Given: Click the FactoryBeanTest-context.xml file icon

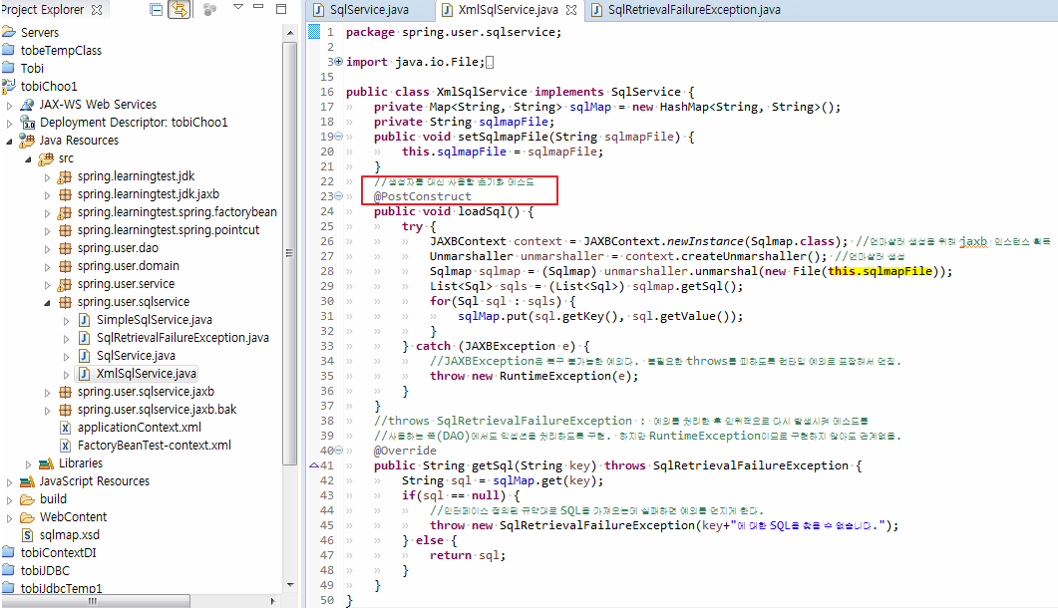Looking at the screenshot, I should pos(65,445).
